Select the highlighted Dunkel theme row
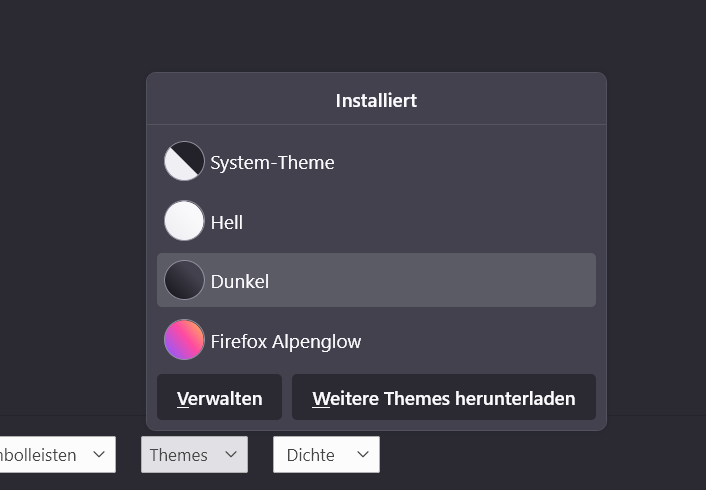Screen dimensions: 706x490 pos(376,280)
